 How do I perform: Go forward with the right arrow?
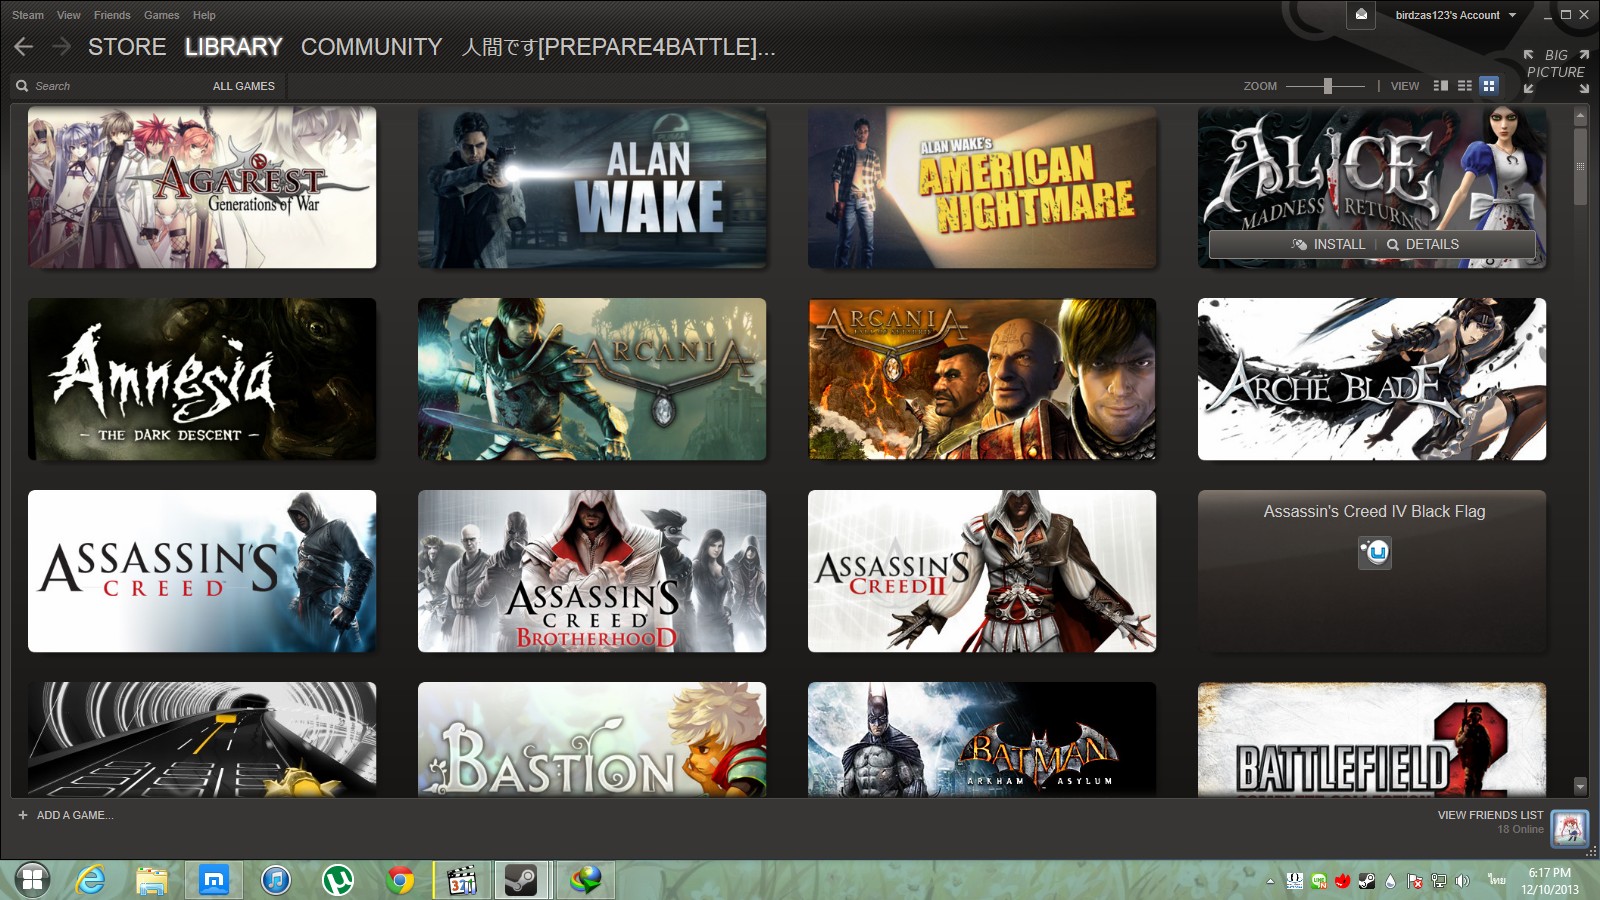coord(61,47)
